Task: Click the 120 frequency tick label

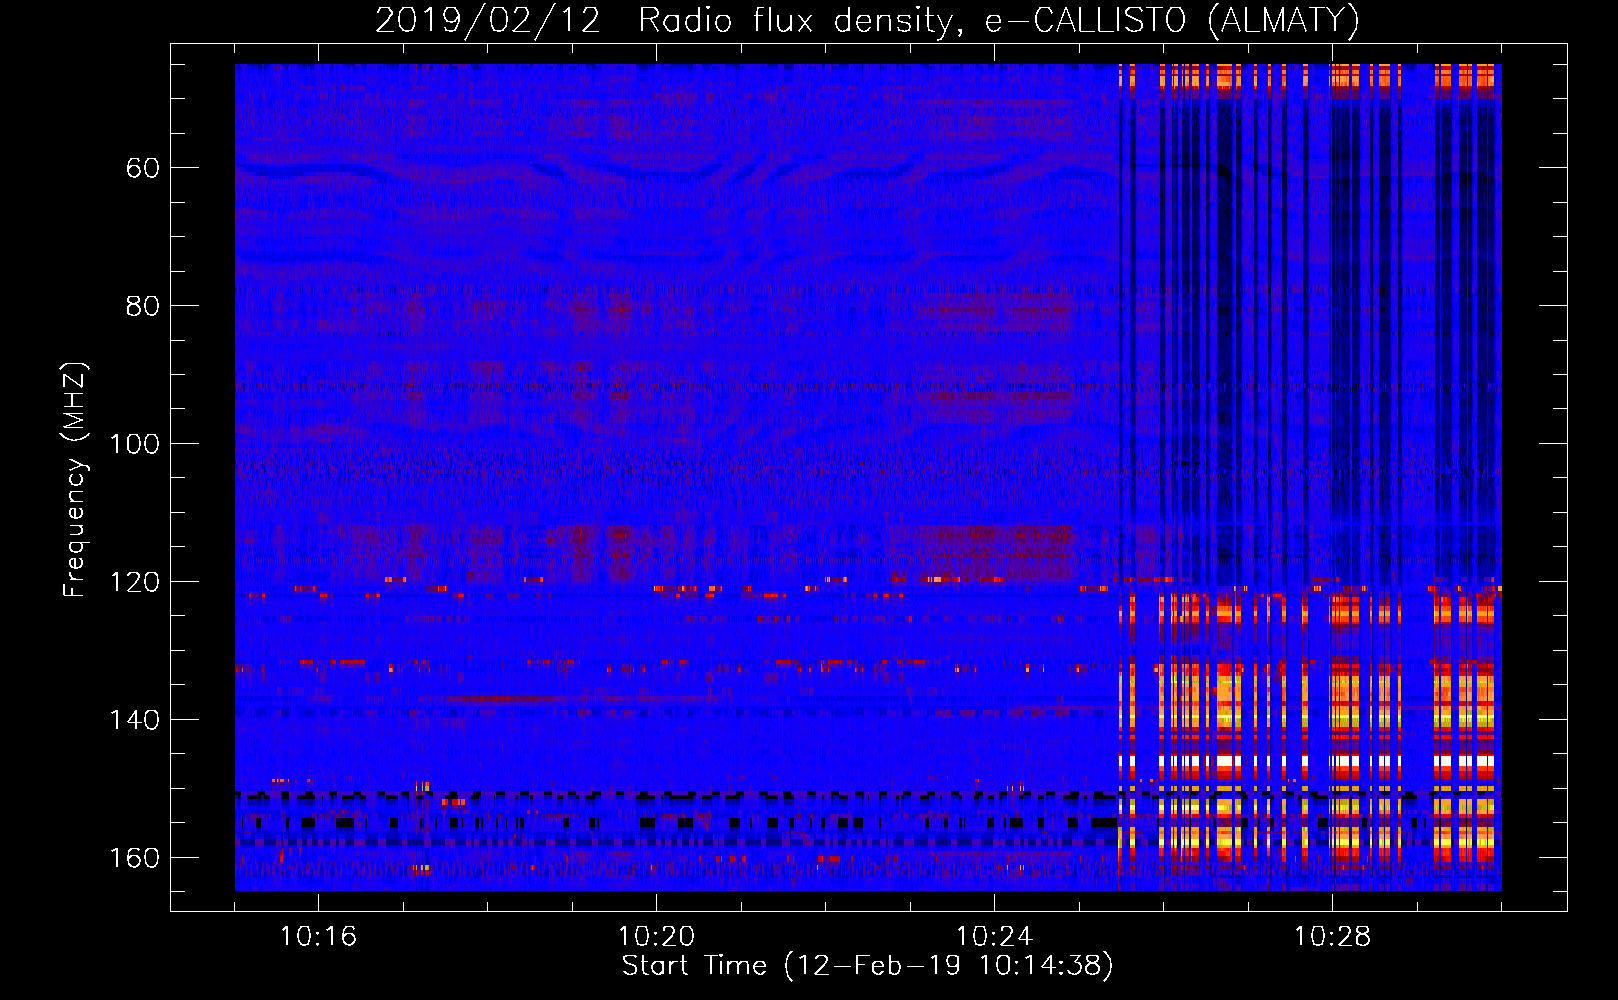Action: pyautogui.click(x=134, y=582)
